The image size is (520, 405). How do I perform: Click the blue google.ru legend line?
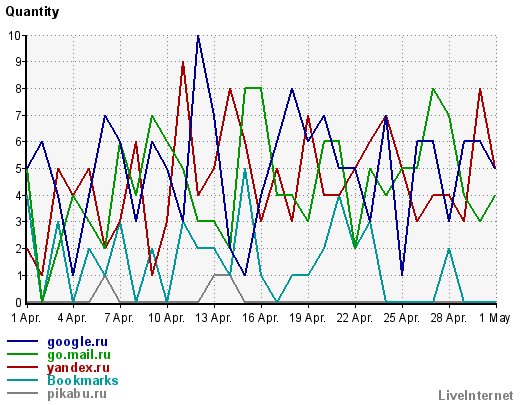click(x=22, y=341)
